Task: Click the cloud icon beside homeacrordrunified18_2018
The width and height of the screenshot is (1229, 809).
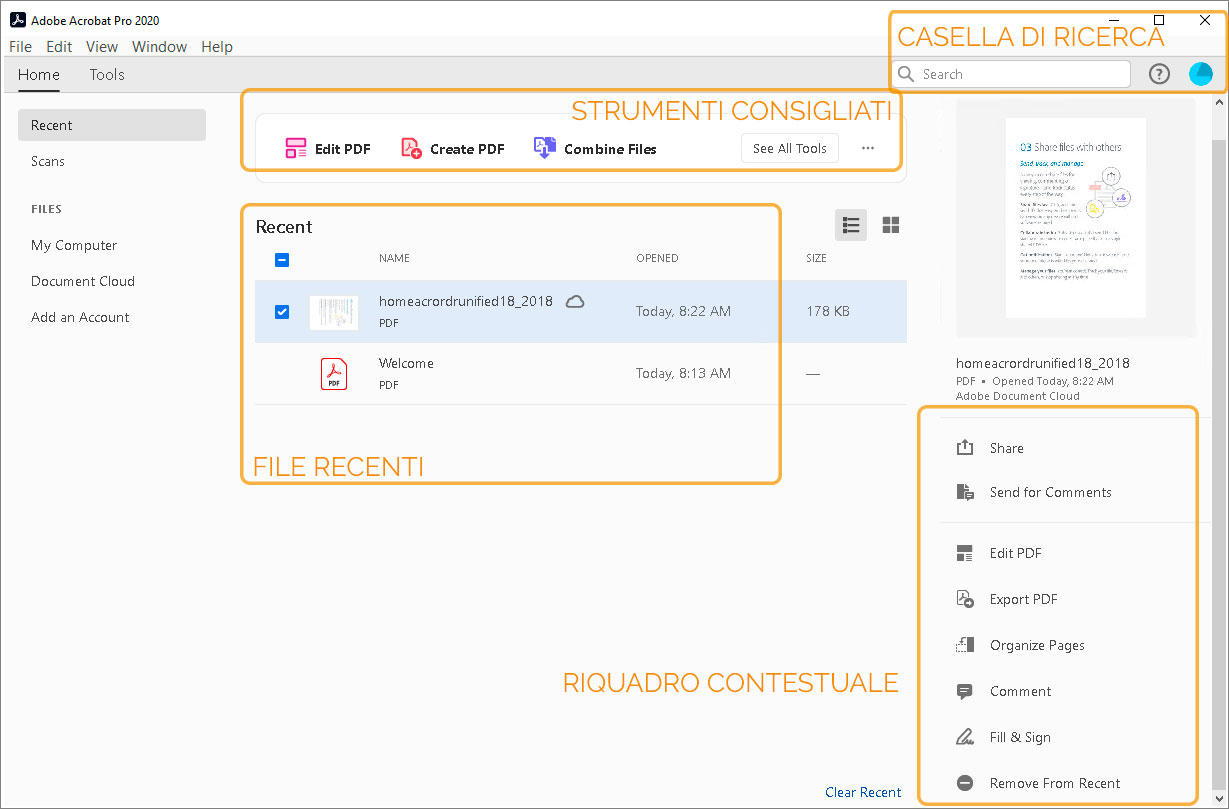Action: tap(575, 301)
